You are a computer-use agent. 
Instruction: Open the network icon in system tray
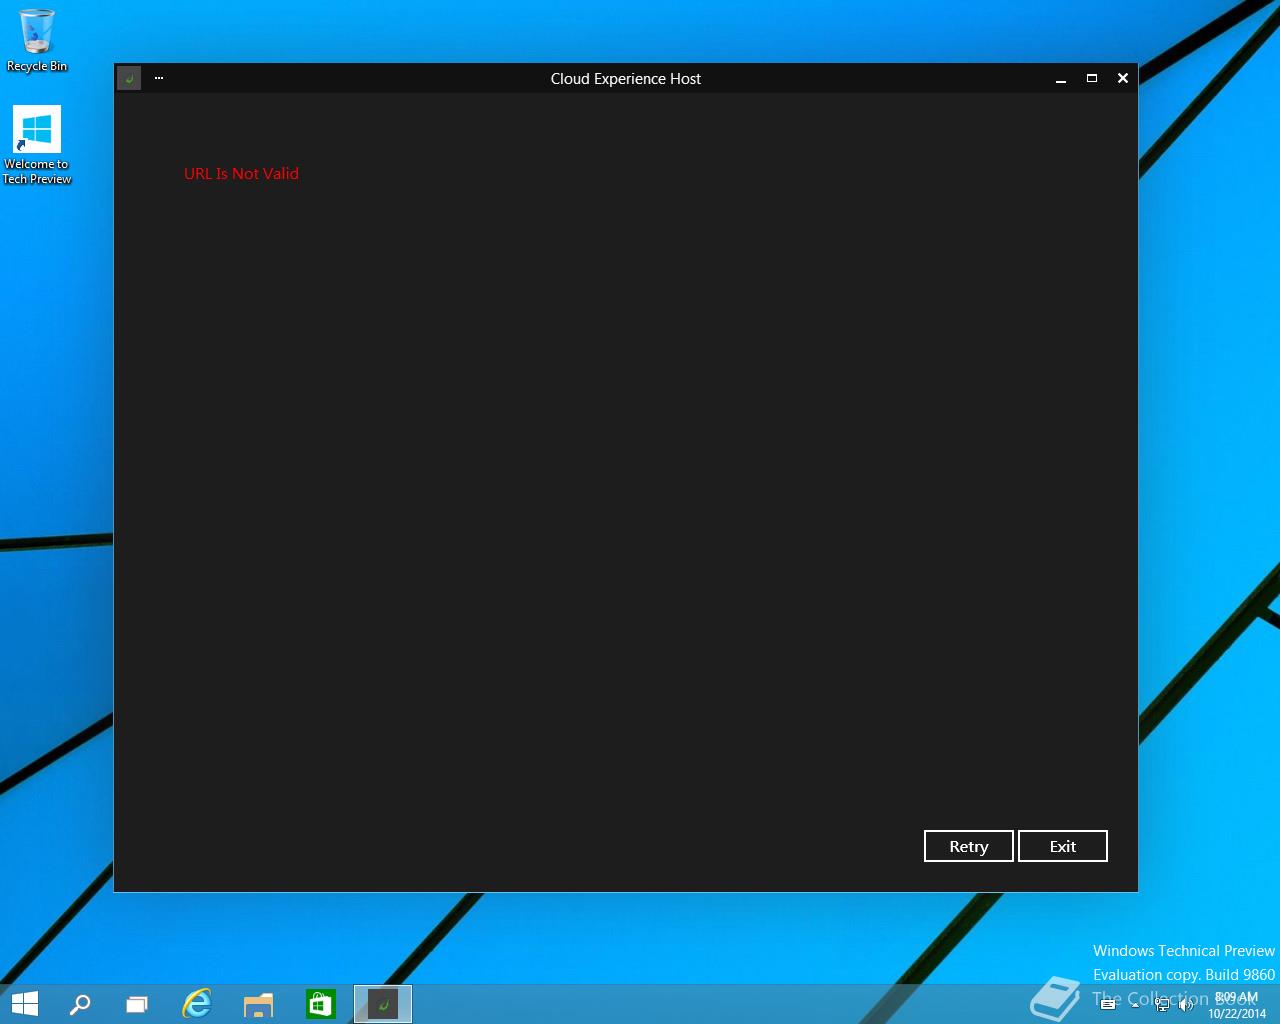pos(1162,1005)
